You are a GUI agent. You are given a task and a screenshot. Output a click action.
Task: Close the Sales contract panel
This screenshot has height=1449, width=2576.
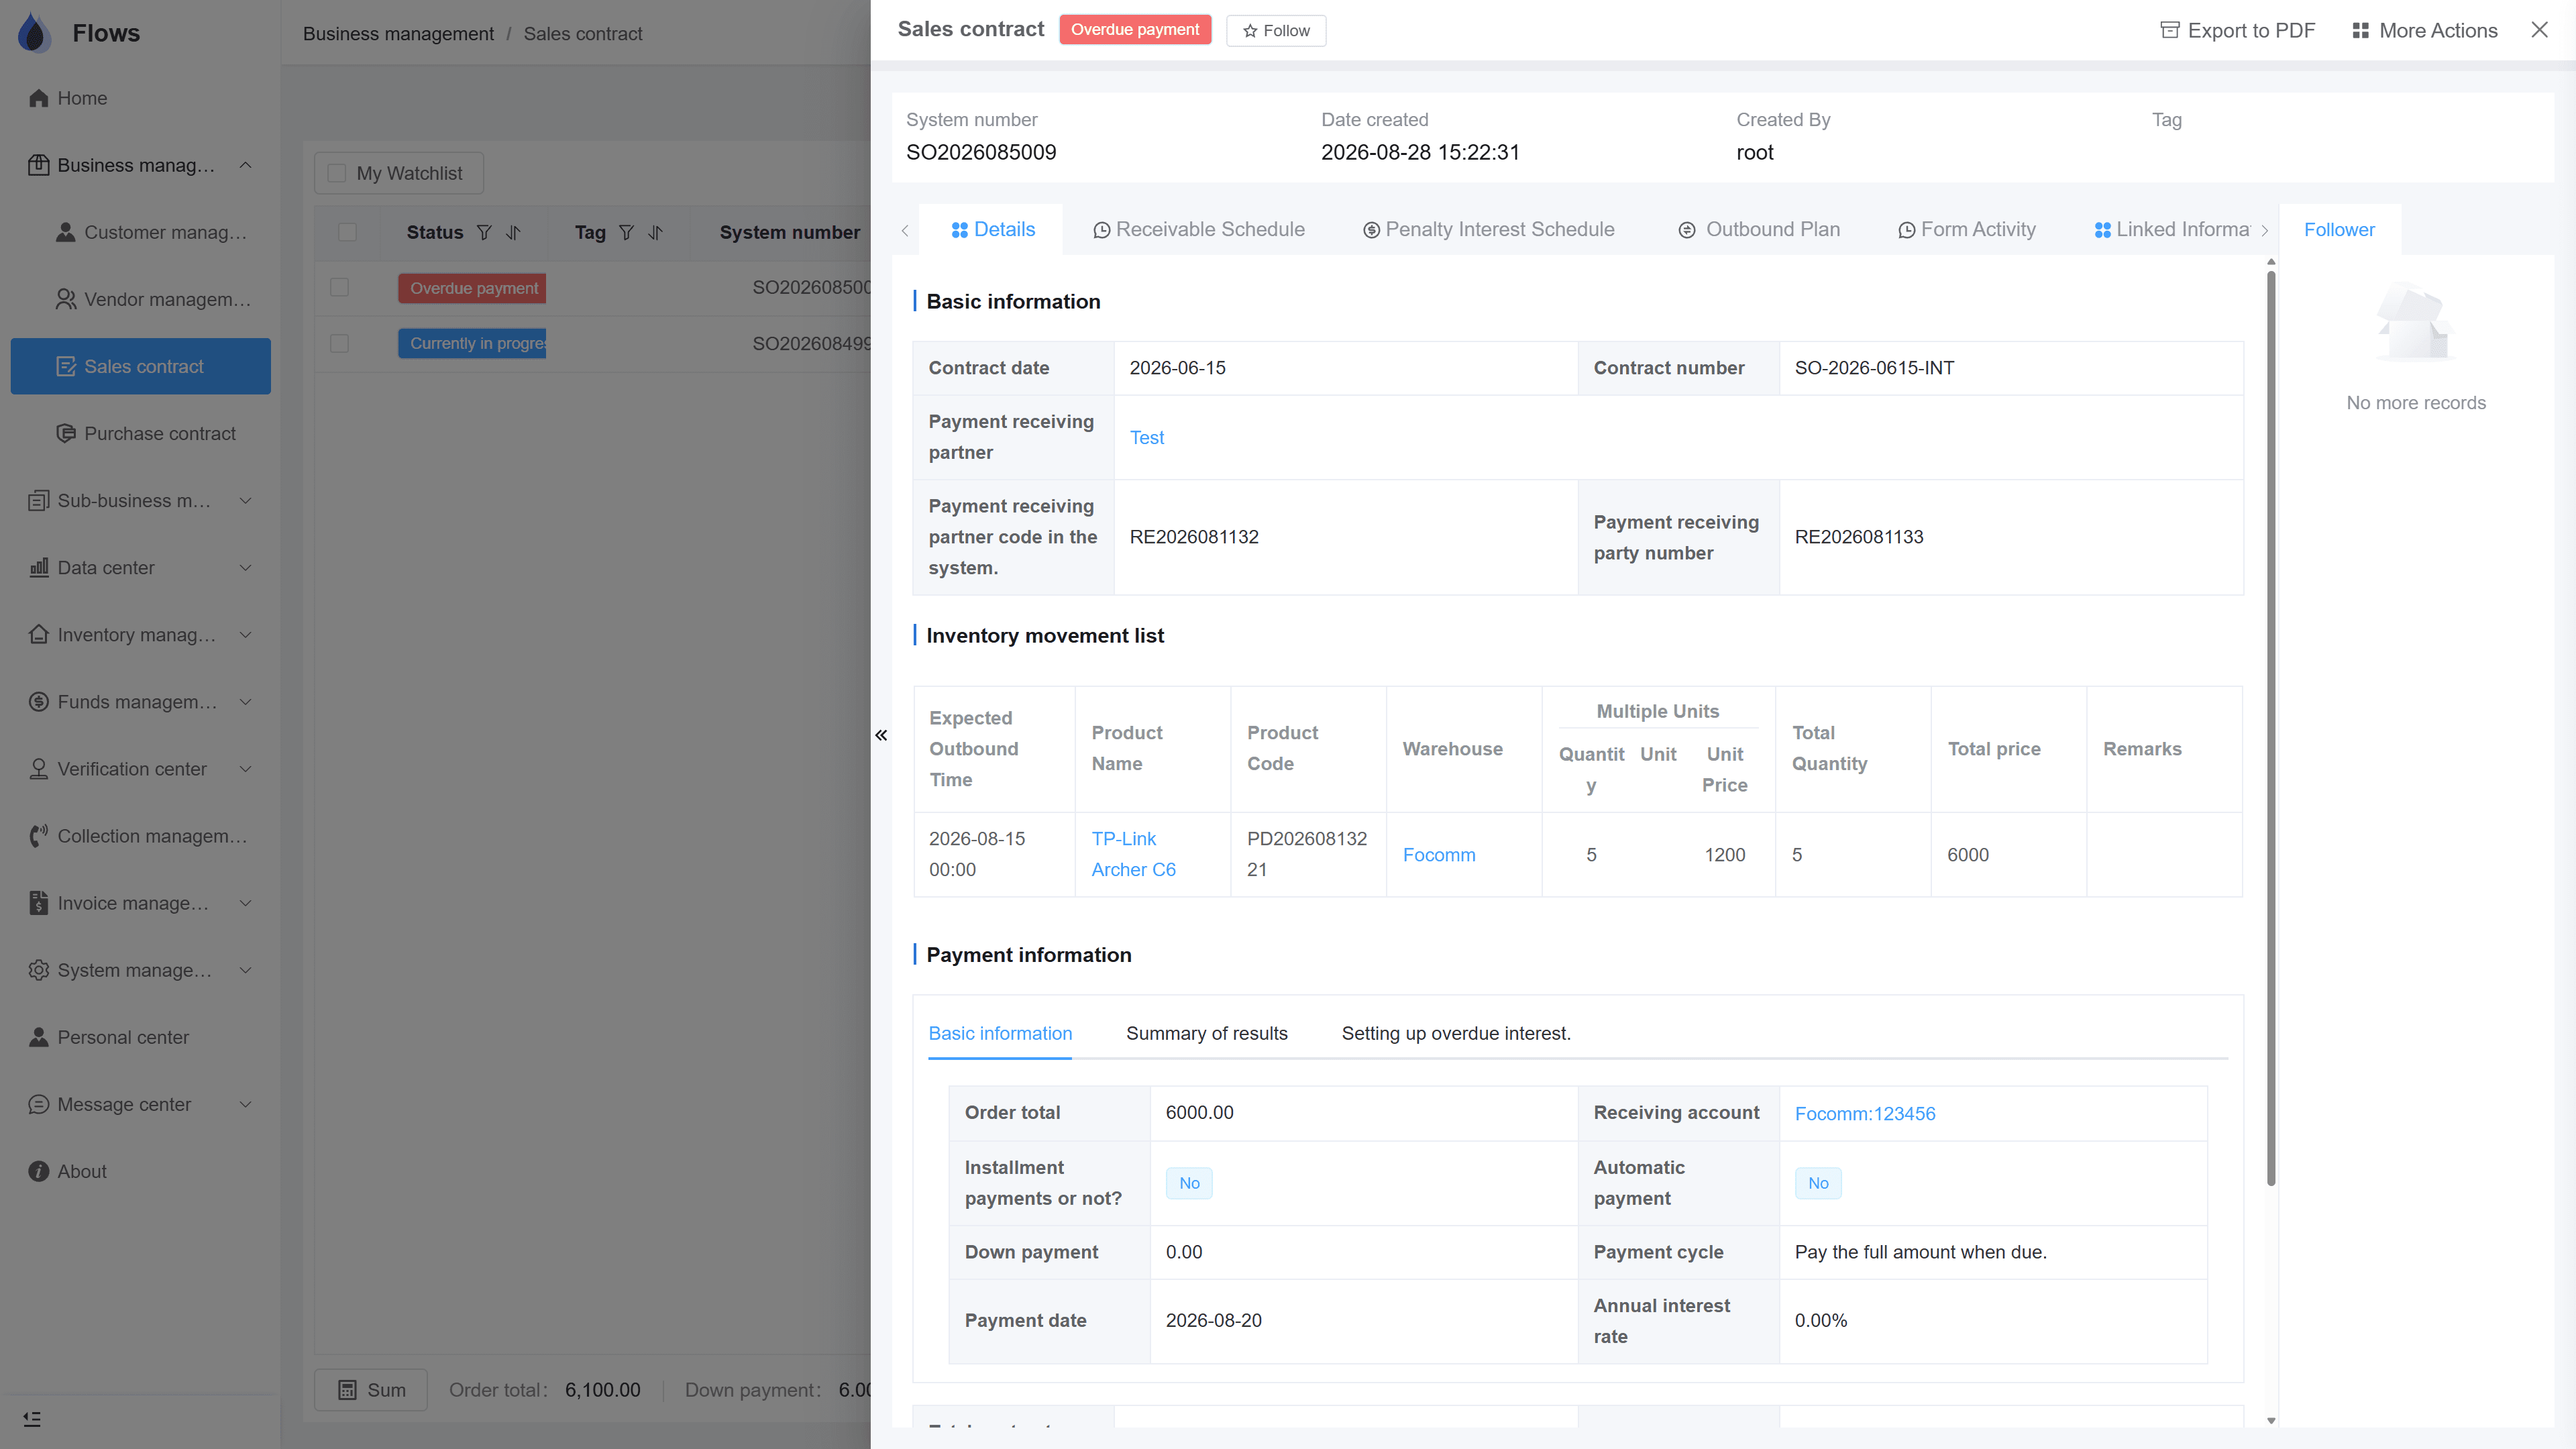[2539, 30]
